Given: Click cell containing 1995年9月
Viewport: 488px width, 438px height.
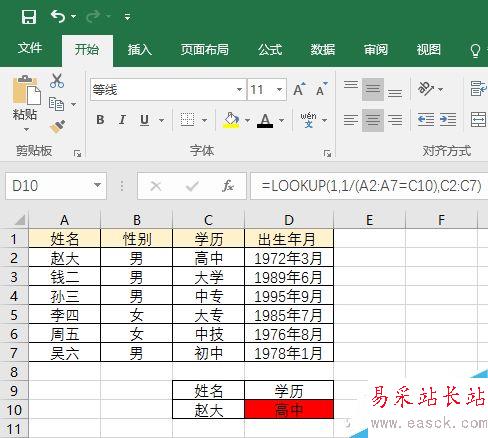Looking at the screenshot, I should point(289,296).
